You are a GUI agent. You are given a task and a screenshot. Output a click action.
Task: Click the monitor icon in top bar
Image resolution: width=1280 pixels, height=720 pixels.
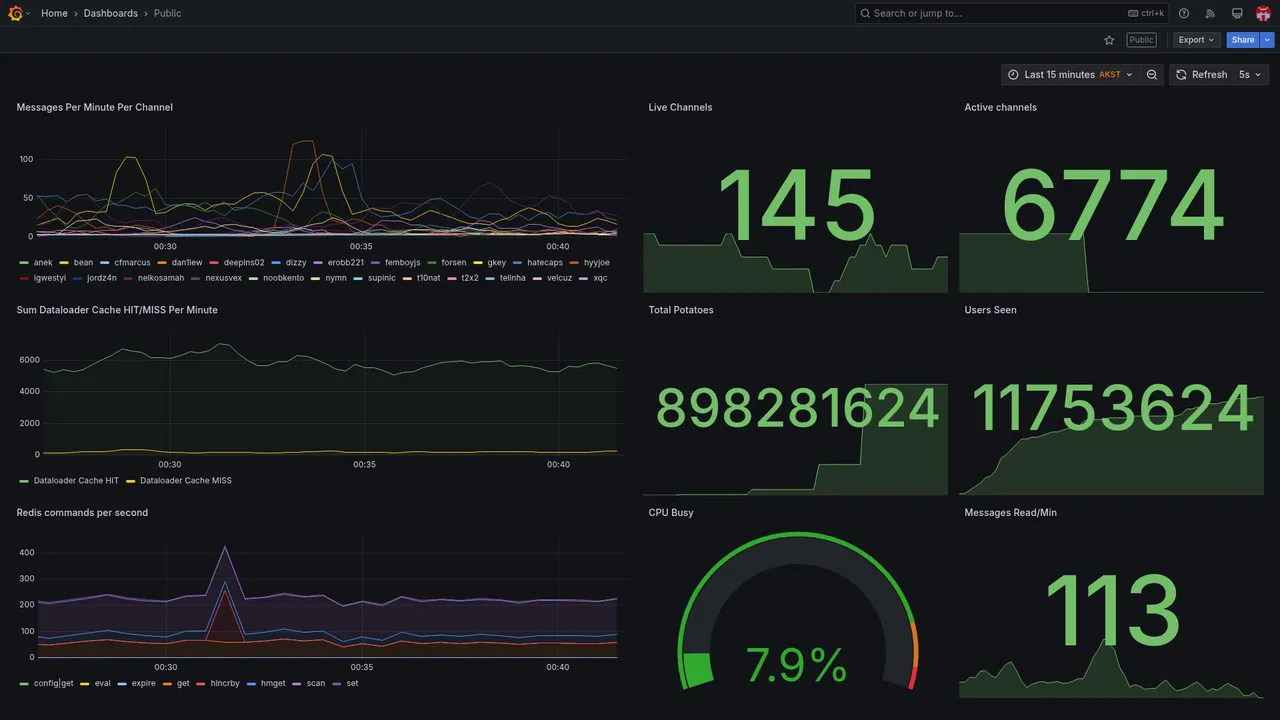[1237, 13]
